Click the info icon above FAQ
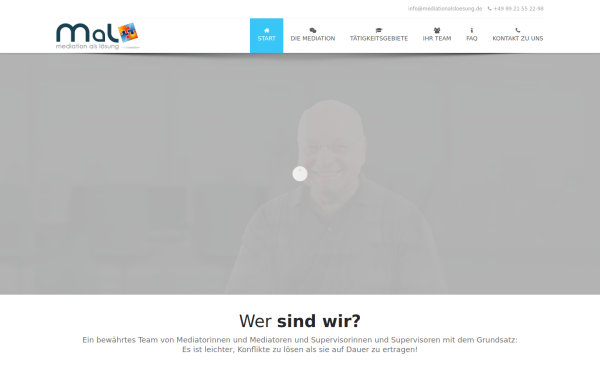Viewport: 600px width, 375px height. [x=472, y=30]
